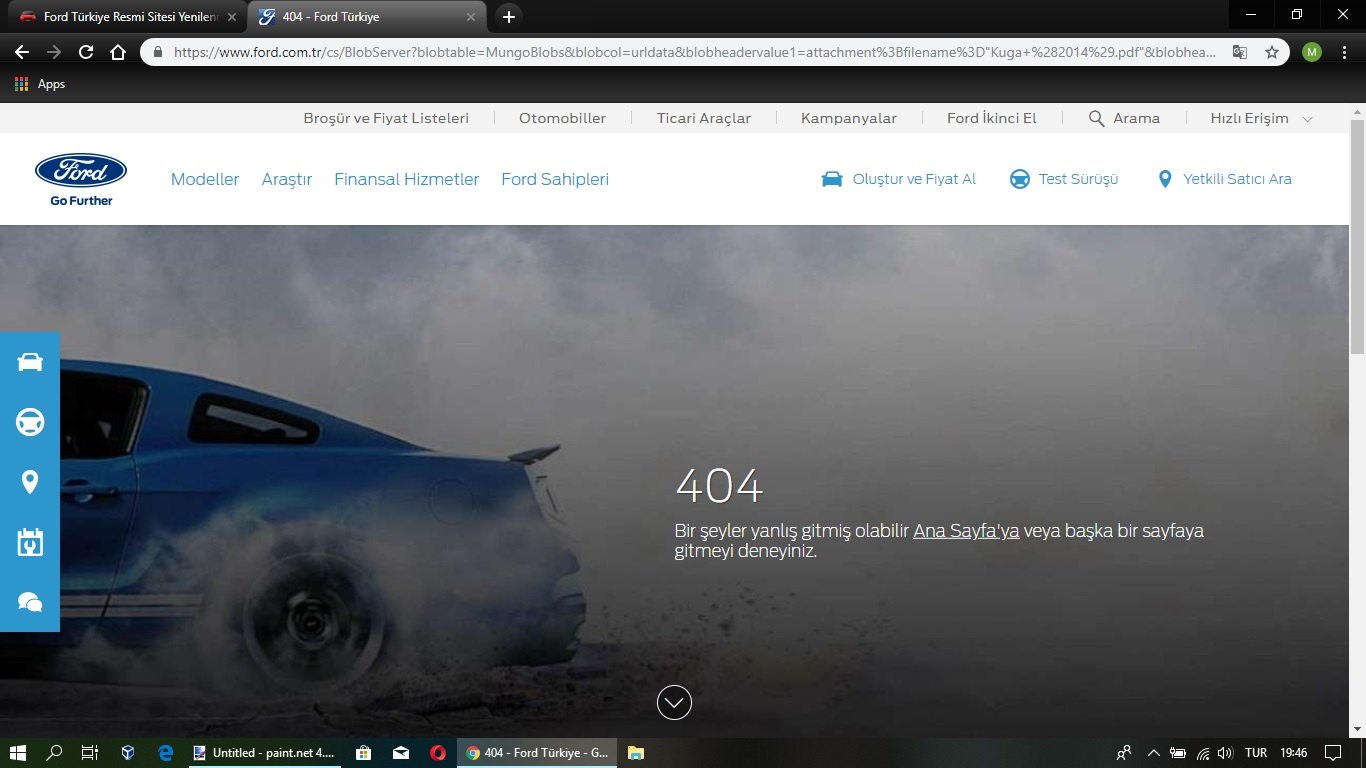Click the circular scroll-down chevron button
The width and height of the screenshot is (1366, 768).
674,702
